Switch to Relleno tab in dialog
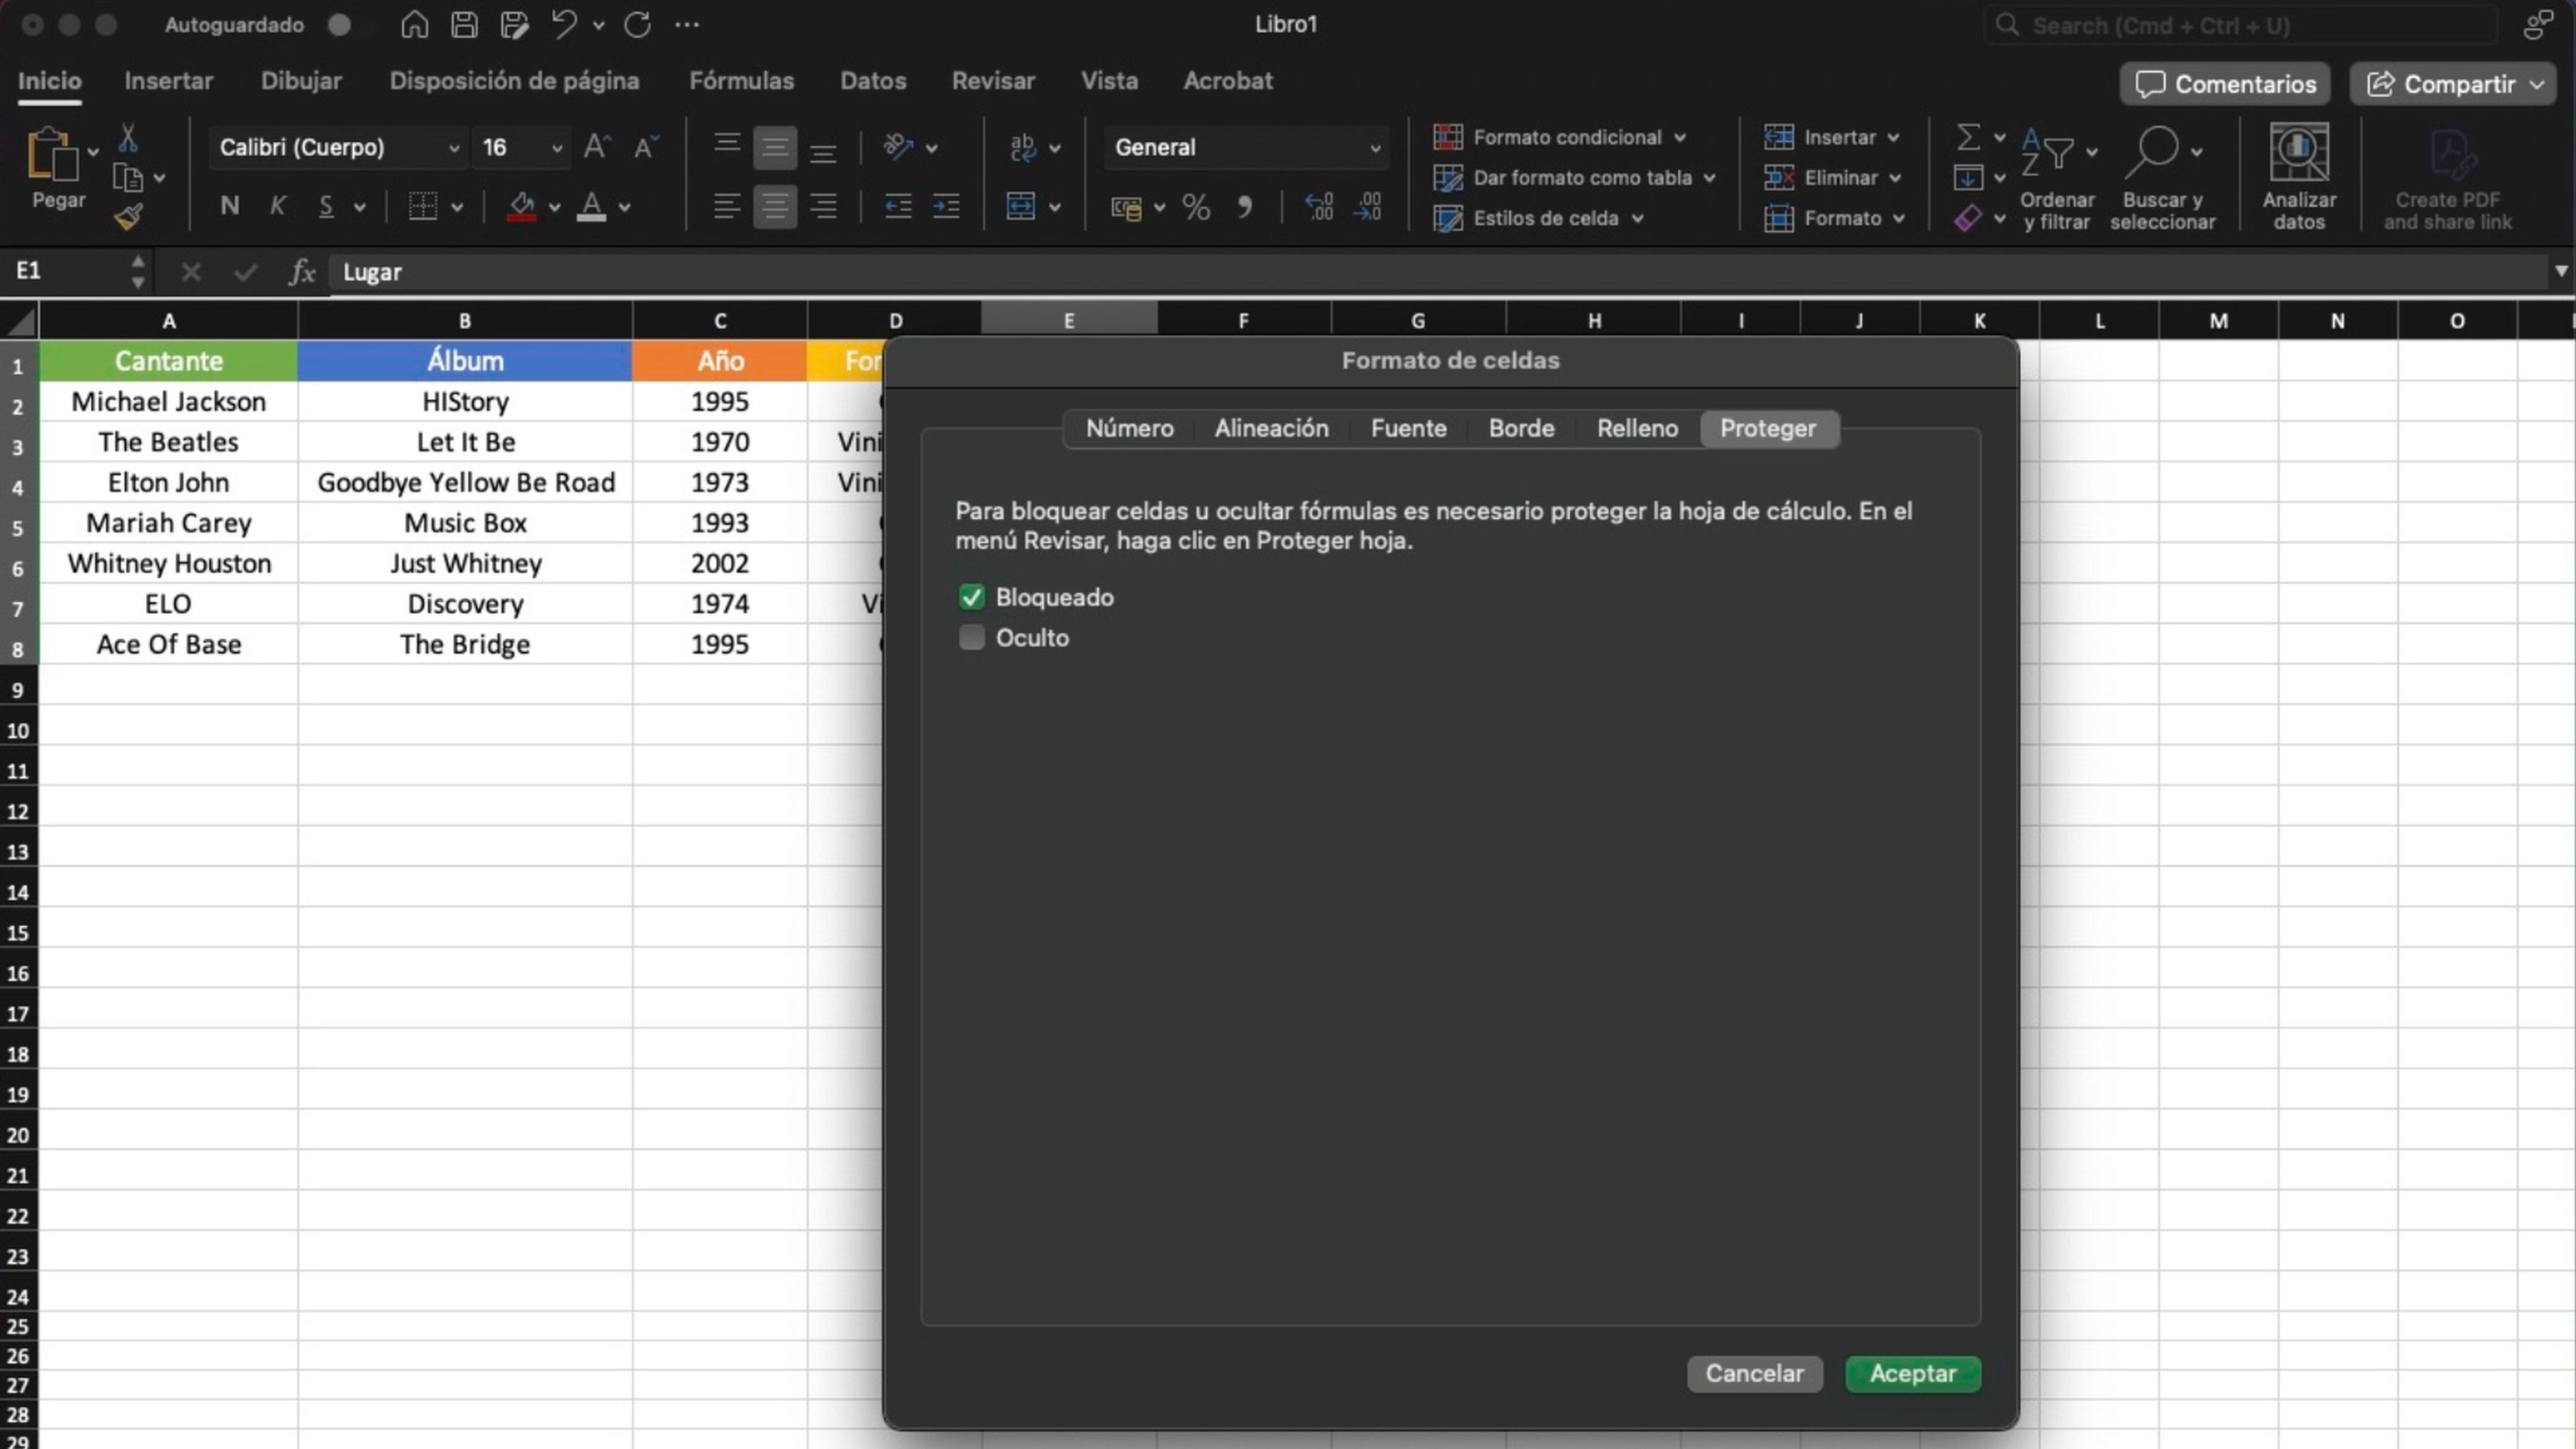Viewport: 2576px width, 1449px height. click(1637, 429)
